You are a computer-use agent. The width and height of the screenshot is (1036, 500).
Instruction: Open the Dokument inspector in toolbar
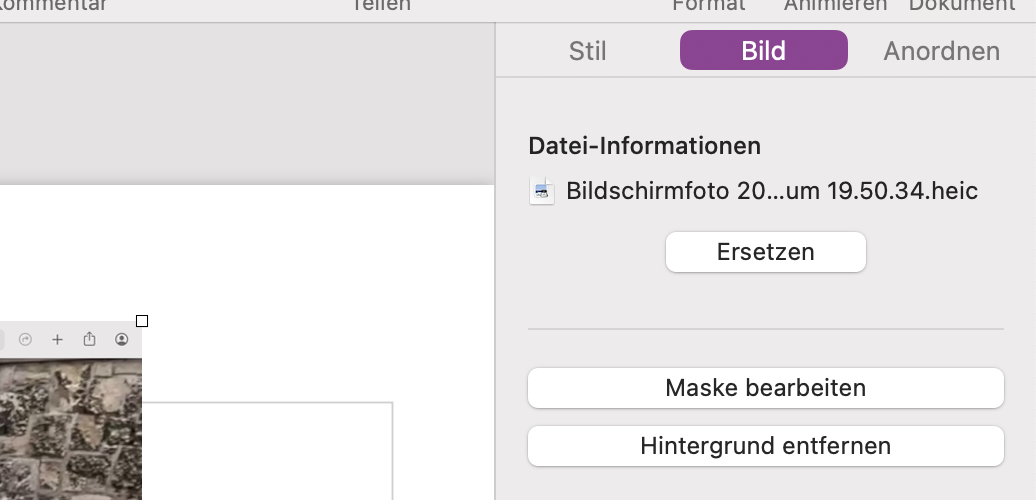click(x=961, y=6)
